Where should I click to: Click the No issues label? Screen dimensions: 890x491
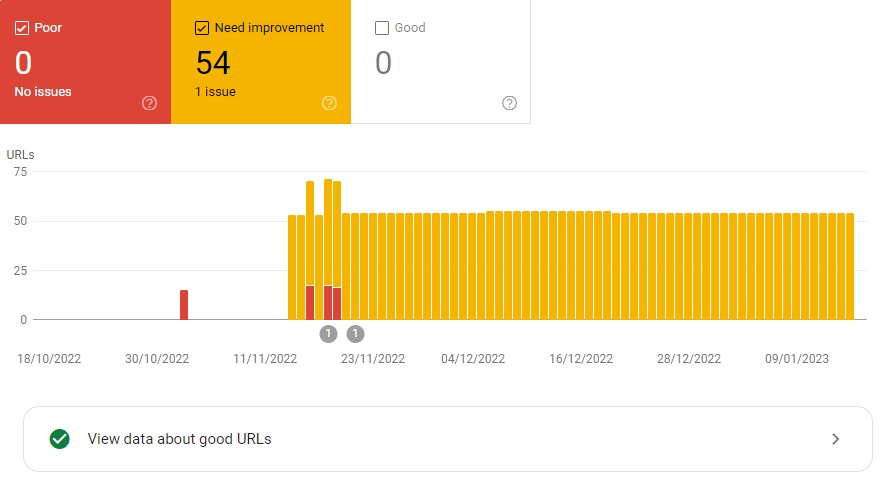[43, 91]
